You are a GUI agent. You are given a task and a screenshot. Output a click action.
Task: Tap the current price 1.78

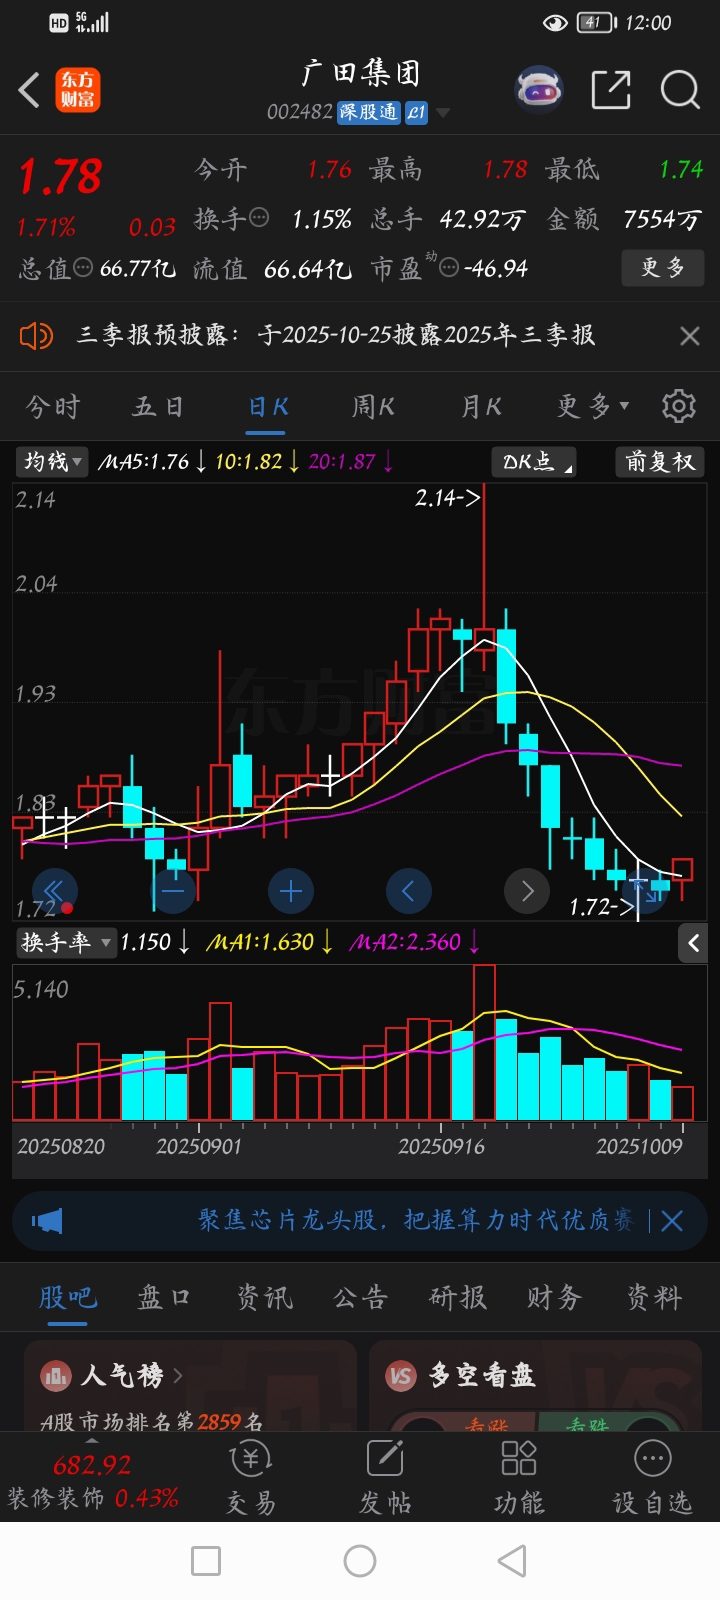60,177
